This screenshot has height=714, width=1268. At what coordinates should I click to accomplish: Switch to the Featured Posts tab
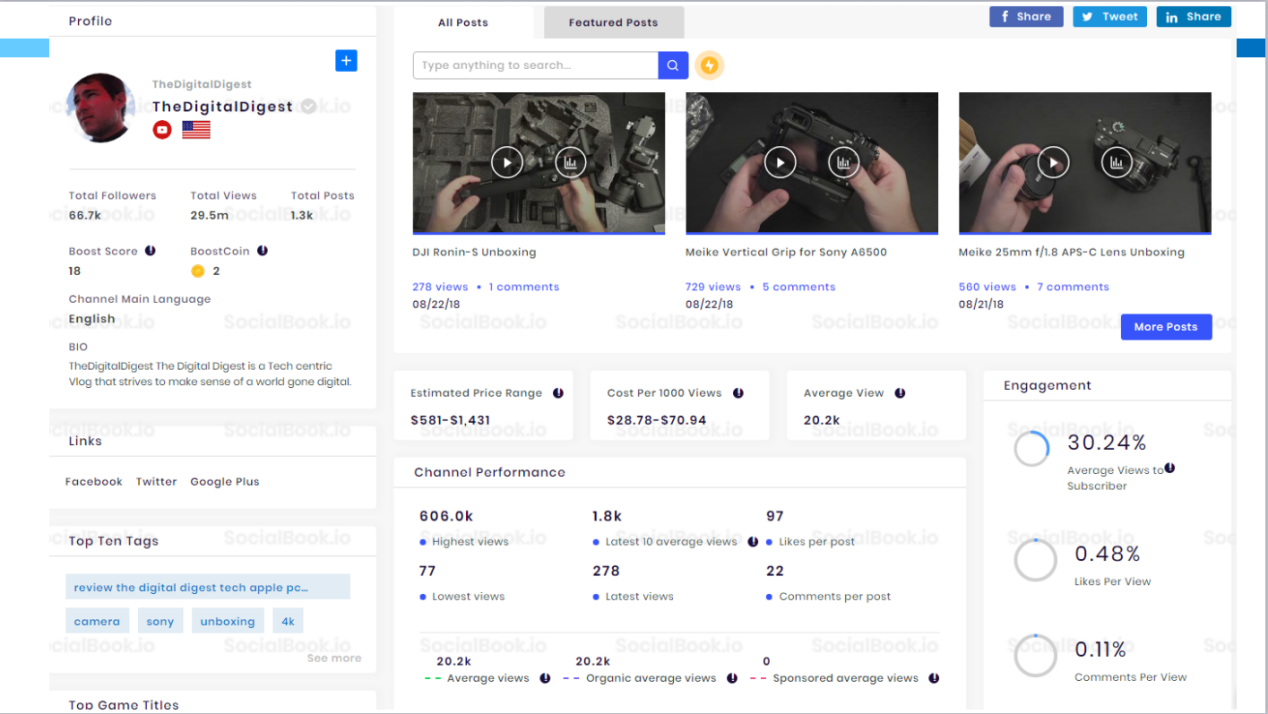[614, 22]
